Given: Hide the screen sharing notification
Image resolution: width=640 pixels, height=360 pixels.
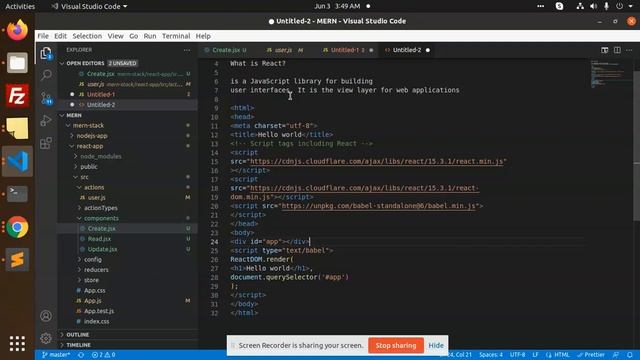Looking at the screenshot, I should (x=436, y=345).
